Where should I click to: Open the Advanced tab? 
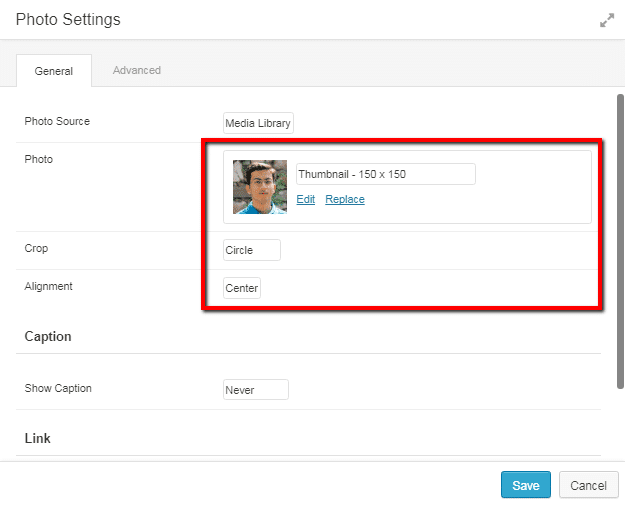click(x=137, y=71)
